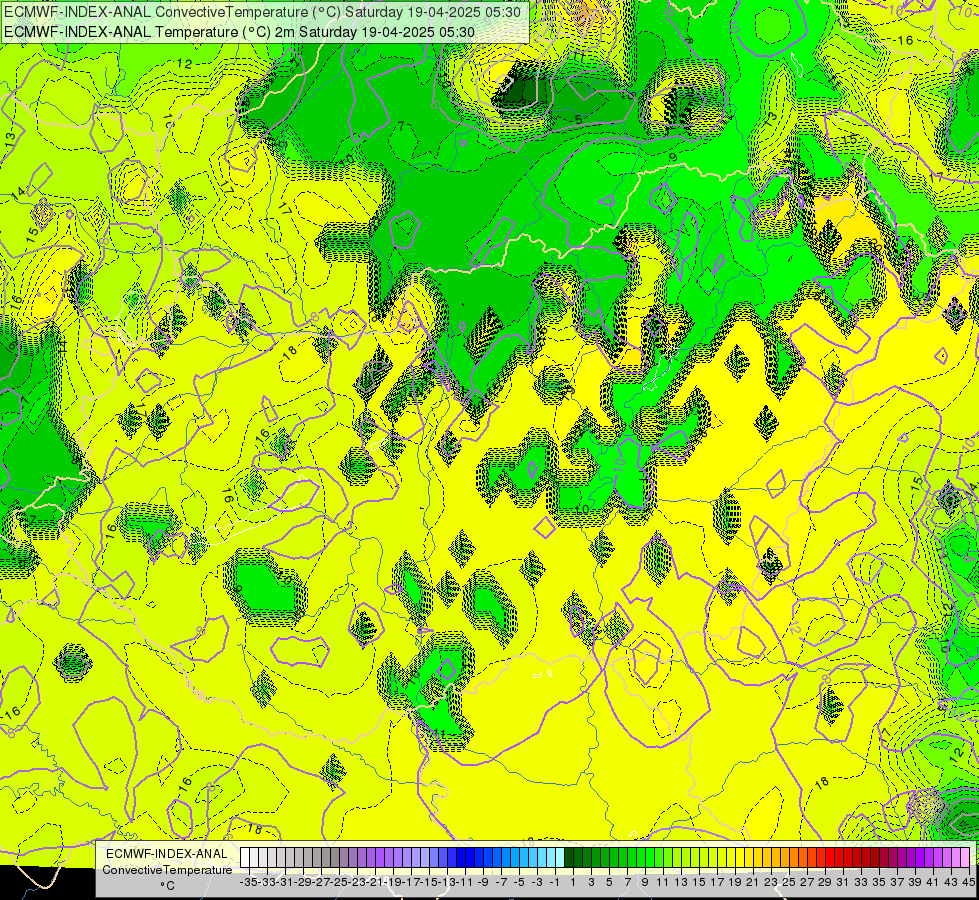
Task: Click the -16 contour label near the top-right corner
Action: 903,41
